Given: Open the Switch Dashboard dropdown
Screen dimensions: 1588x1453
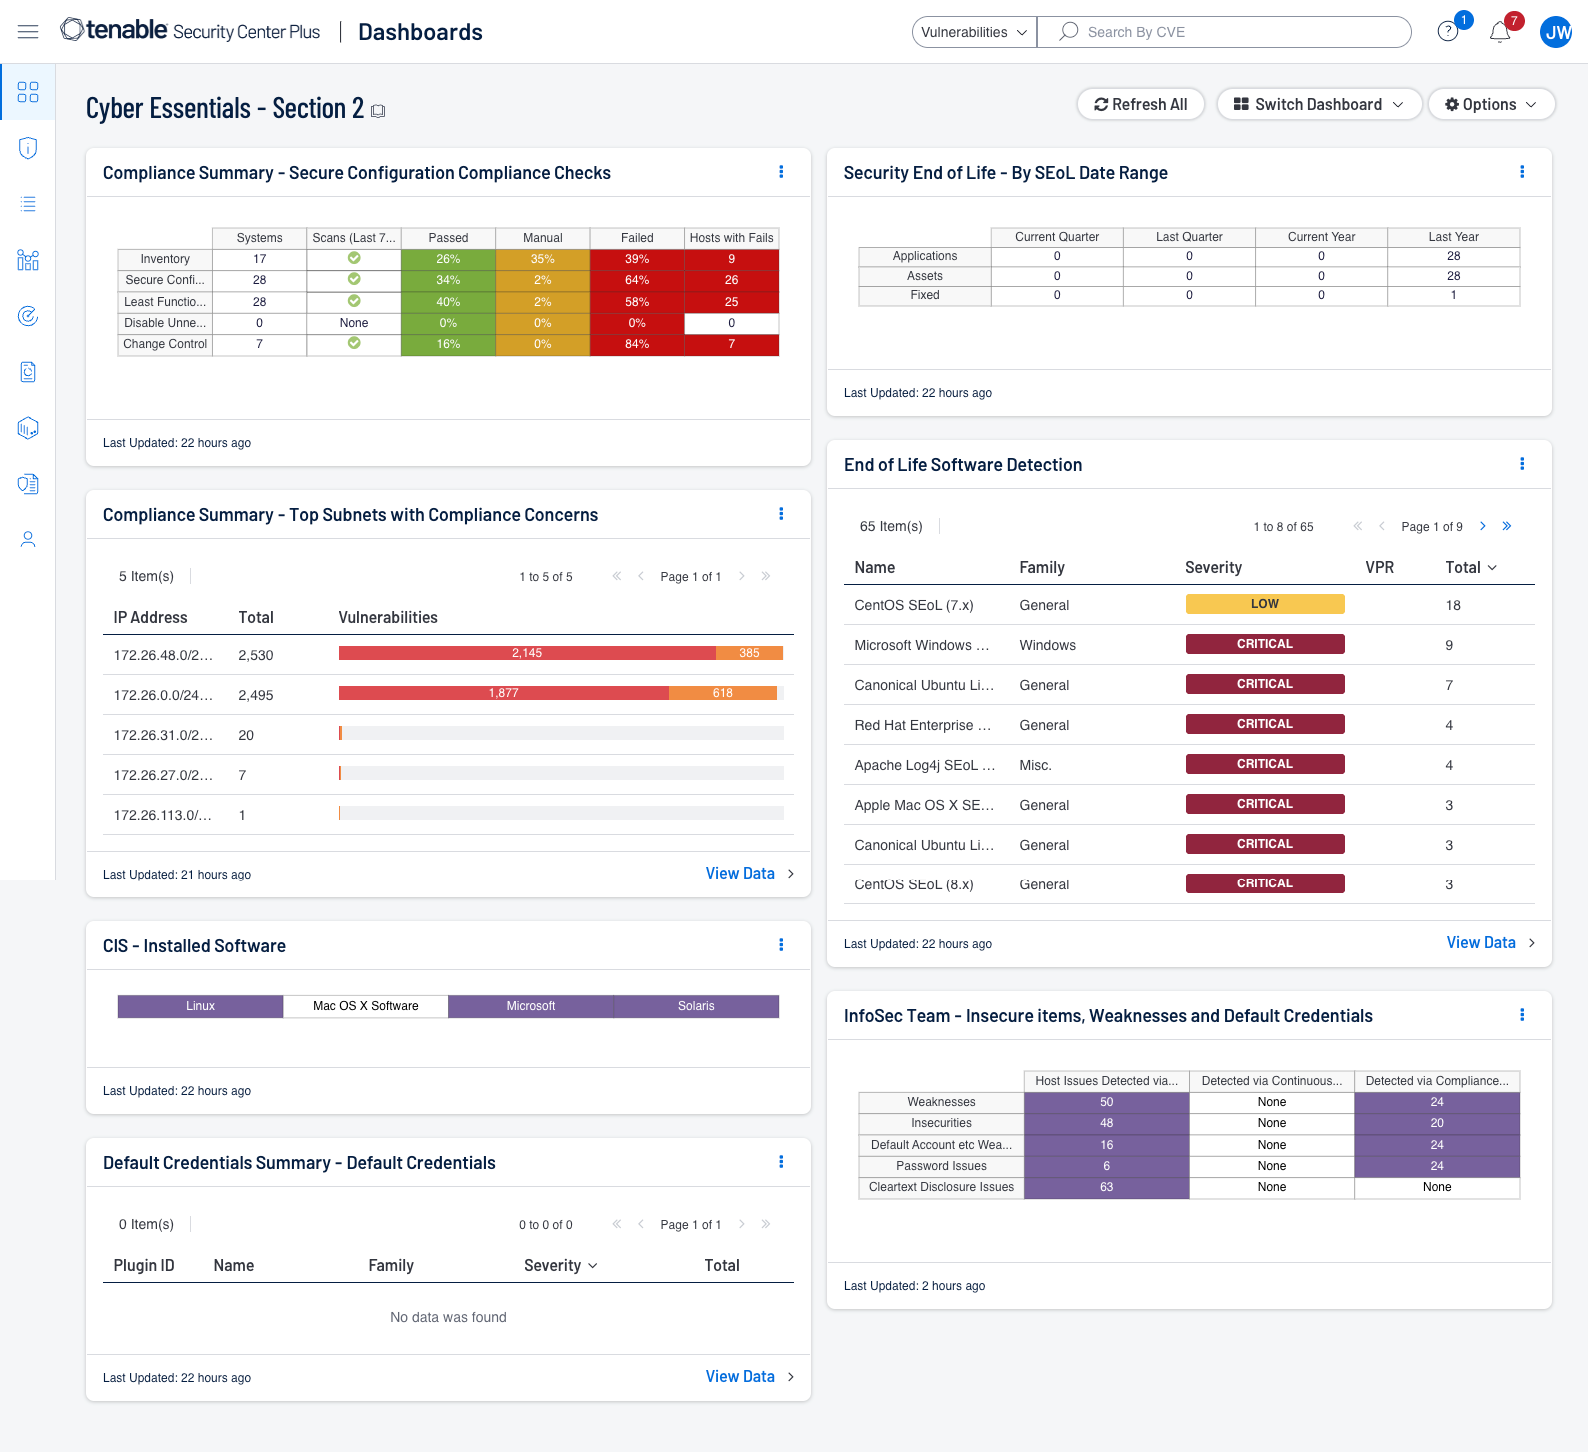Looking at the screenshot, I should pyautogui.click(x=1318, y=104).
